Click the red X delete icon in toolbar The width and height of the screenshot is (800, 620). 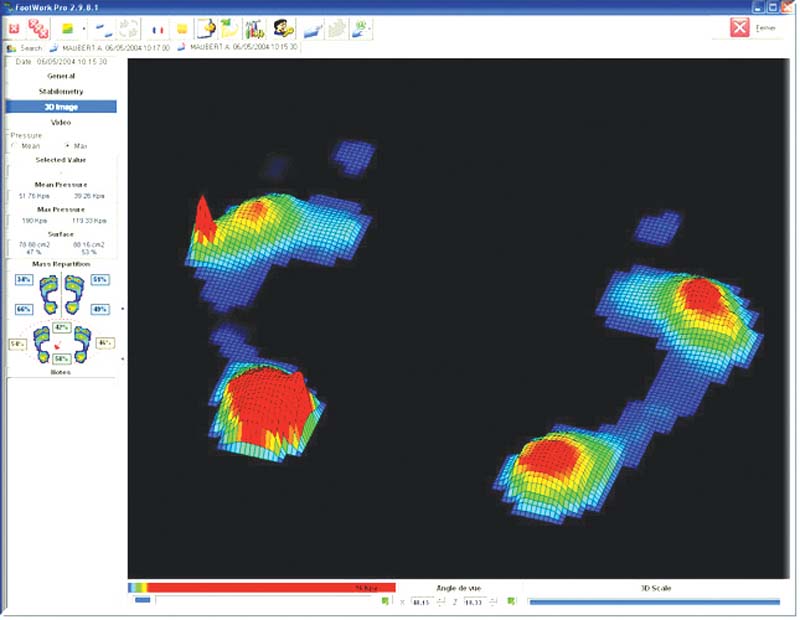click(x=14, y=29)
